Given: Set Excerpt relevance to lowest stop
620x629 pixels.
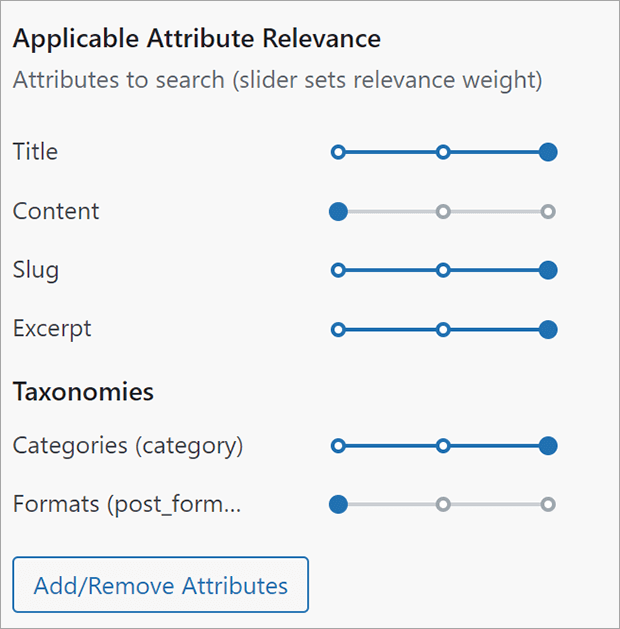Looking at the screenshot, I should click(x=338, y=329).
